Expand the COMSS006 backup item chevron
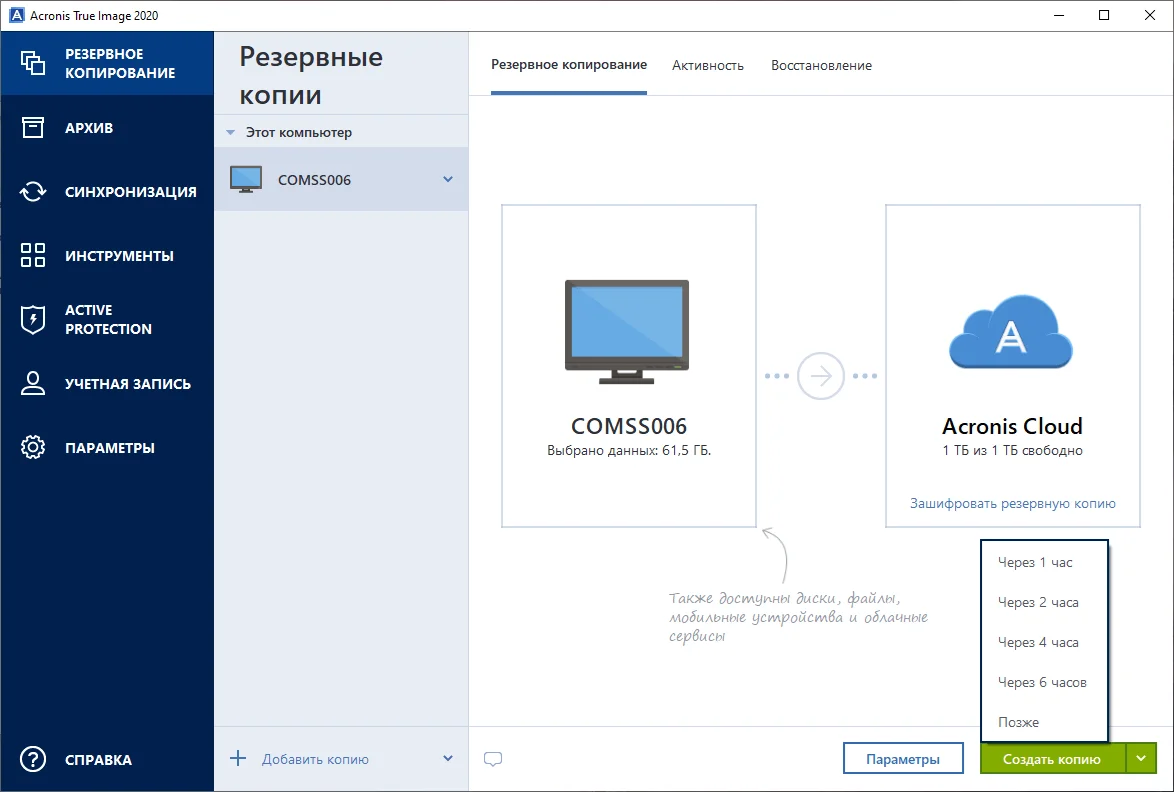 click(x=448, y=180)
